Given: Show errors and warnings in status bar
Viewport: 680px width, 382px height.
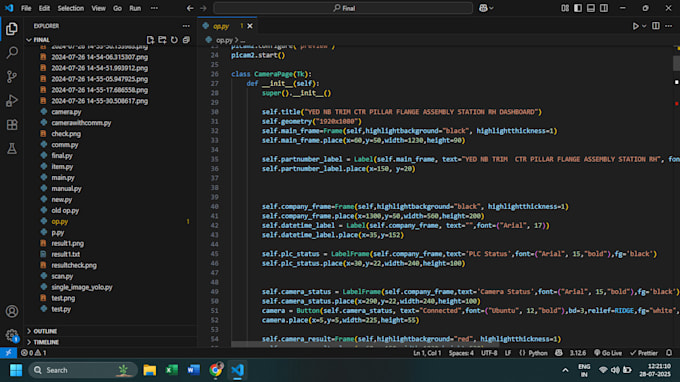Looking at the screenshot, I should 33,353.
